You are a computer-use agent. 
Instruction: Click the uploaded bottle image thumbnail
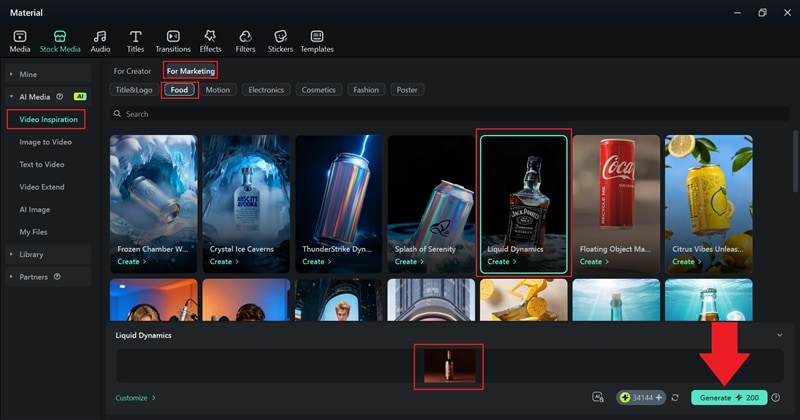coord(449,366)
